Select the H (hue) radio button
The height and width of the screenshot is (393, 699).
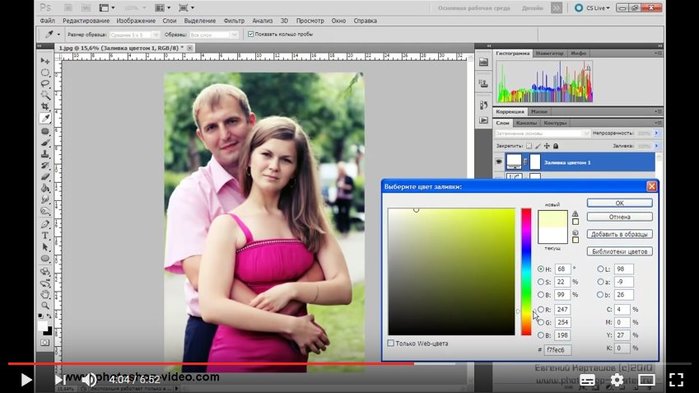click(x=541, y=269)
